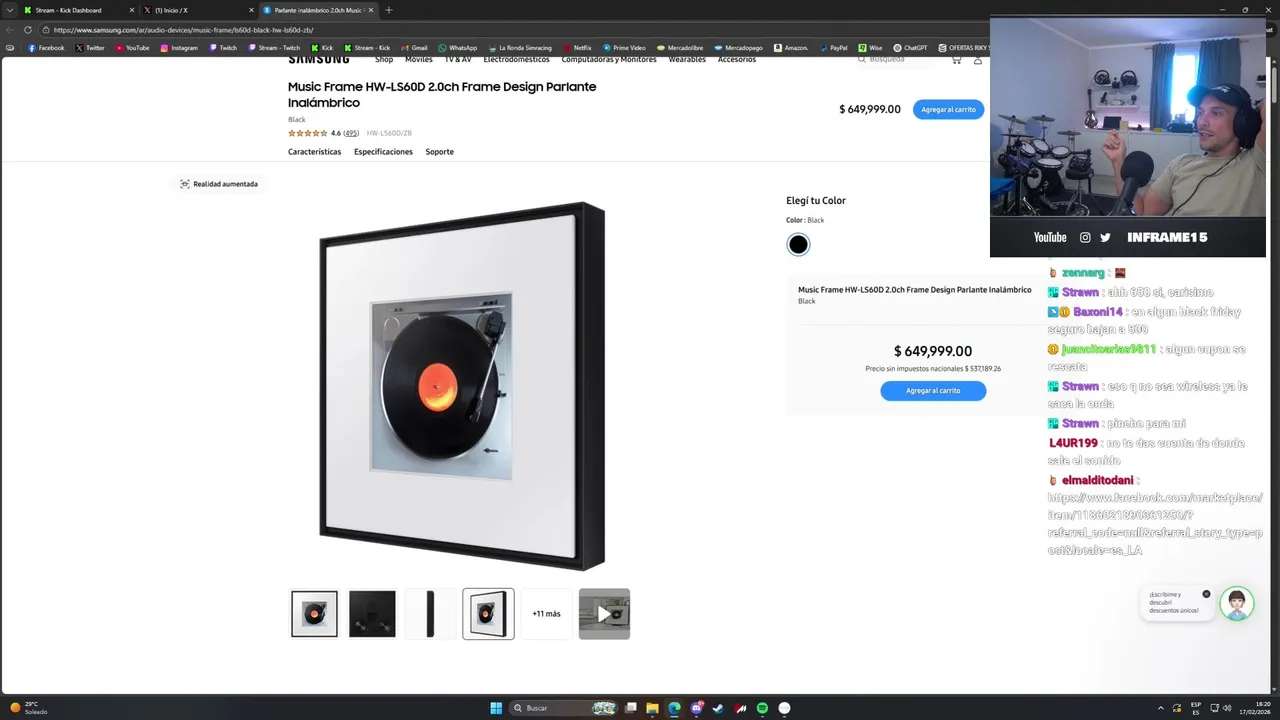Select the side-view product thumbnail
Image resolution: width=1280 pixels, height=720 pixels.
[430, 614]
